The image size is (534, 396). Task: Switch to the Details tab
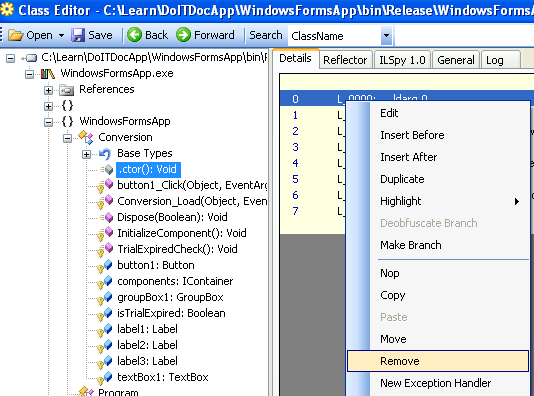pos(296,59)
